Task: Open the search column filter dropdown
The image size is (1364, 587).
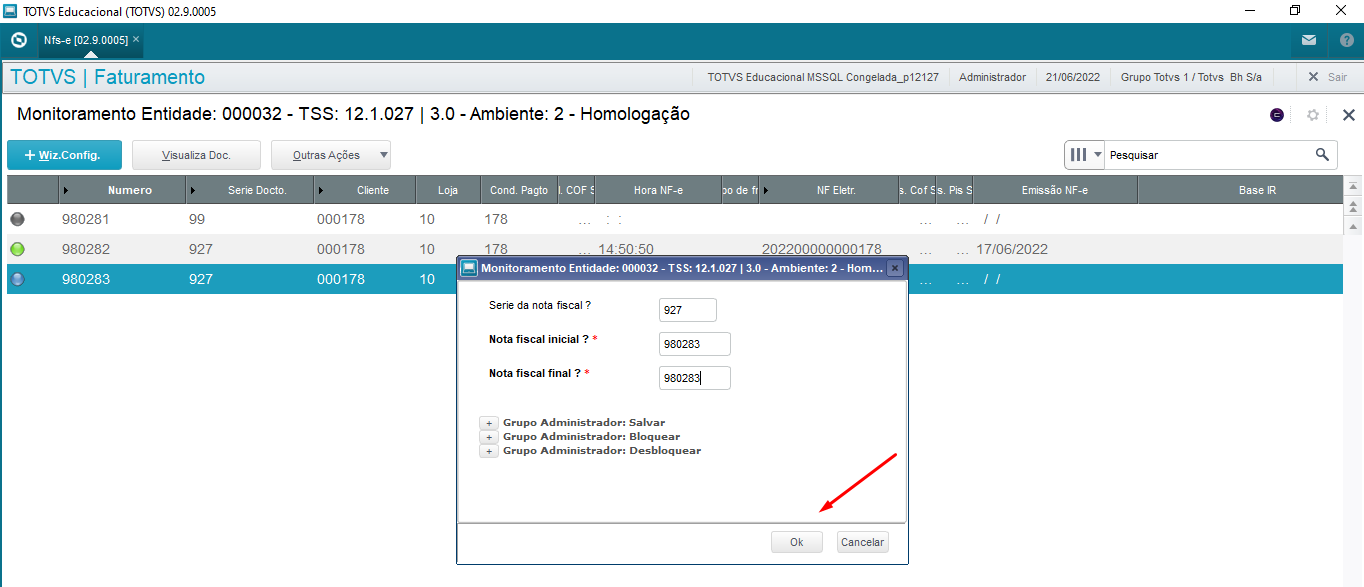Action: [1086, 155]
